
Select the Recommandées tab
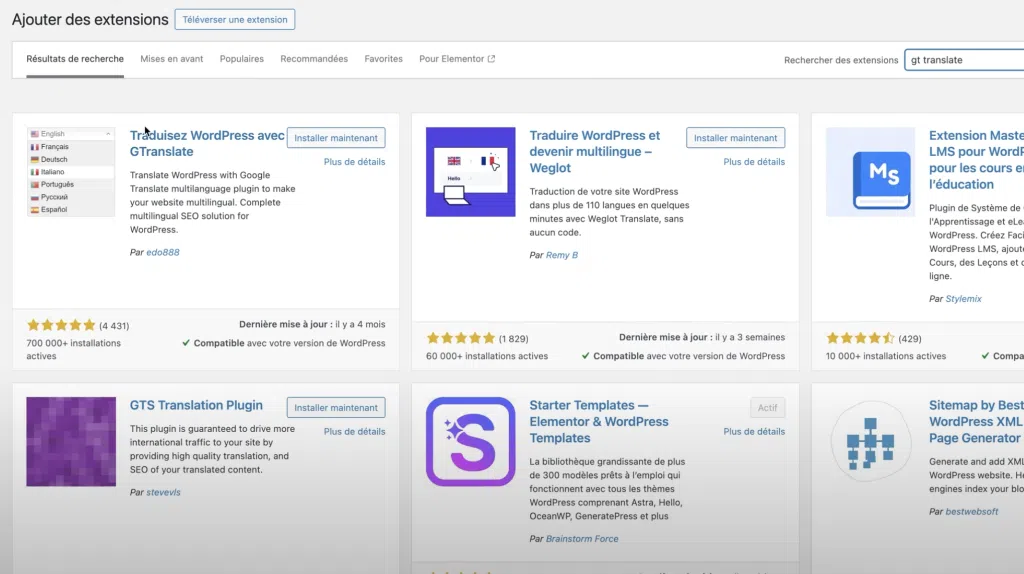(314, 59)
